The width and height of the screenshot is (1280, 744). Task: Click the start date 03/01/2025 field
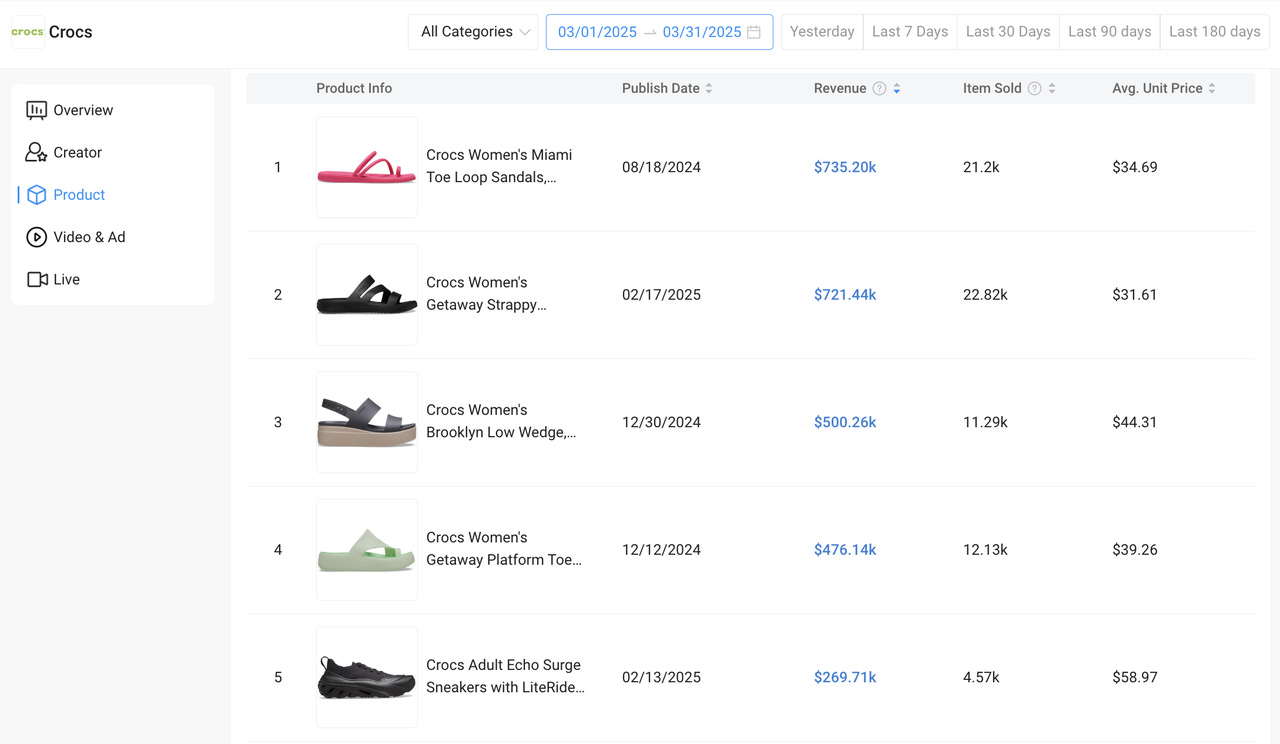597,32
